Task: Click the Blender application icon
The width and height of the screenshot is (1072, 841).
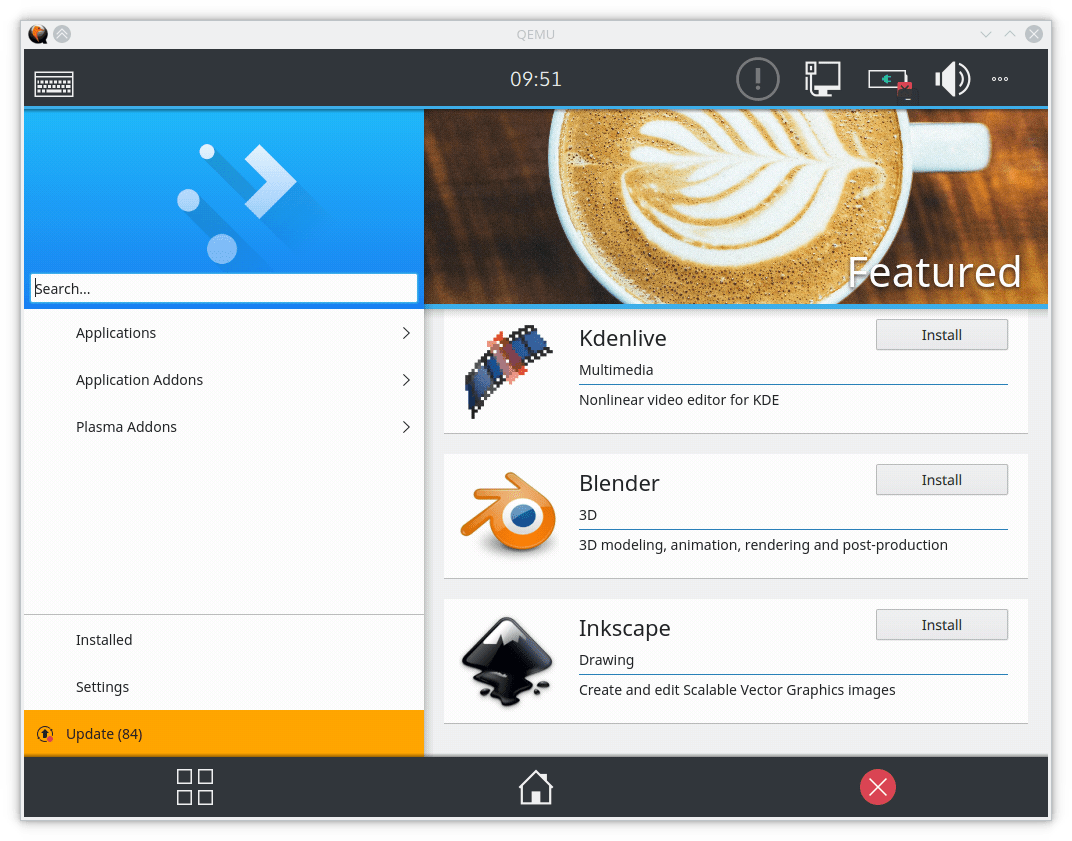Action: click(507, 513)
